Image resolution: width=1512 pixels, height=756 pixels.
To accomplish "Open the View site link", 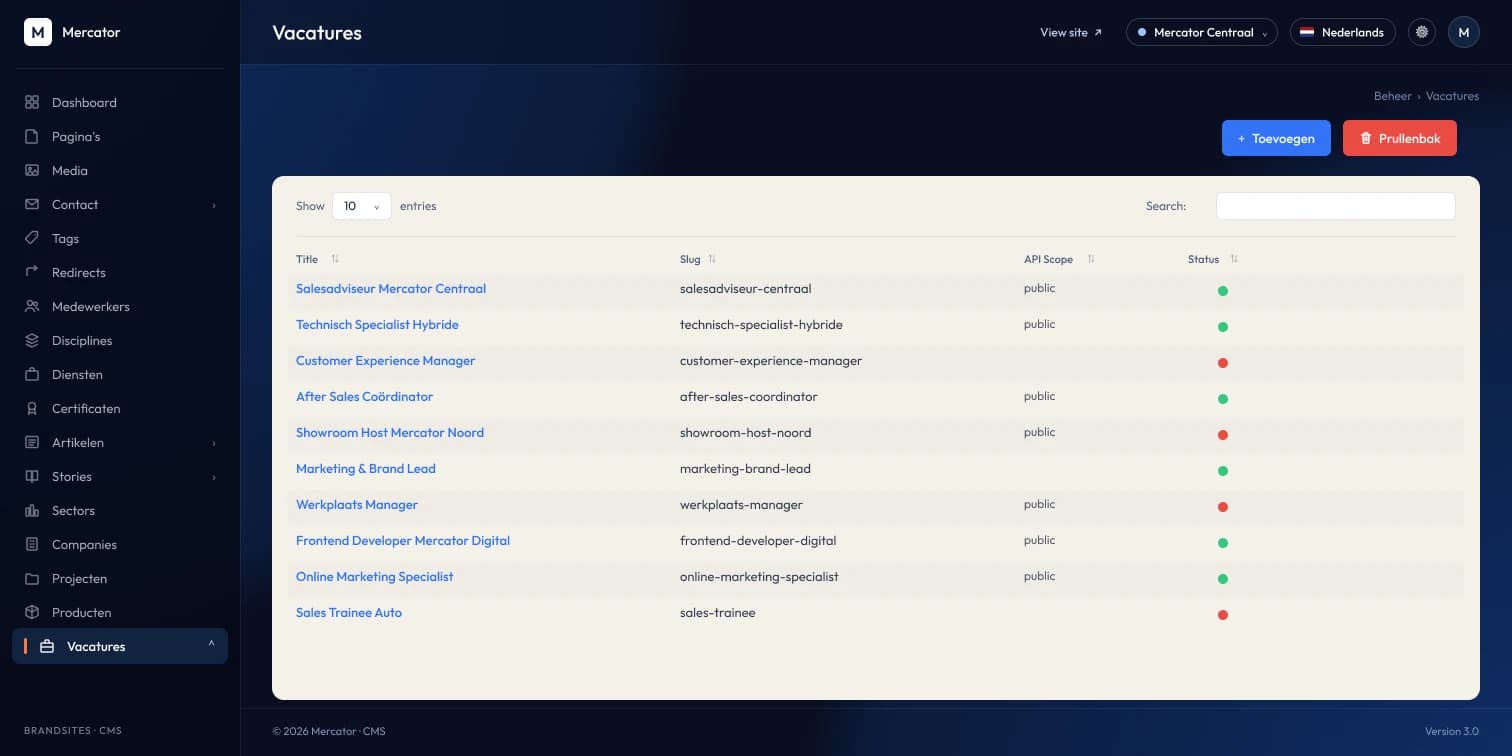I will click(1071, 32).
